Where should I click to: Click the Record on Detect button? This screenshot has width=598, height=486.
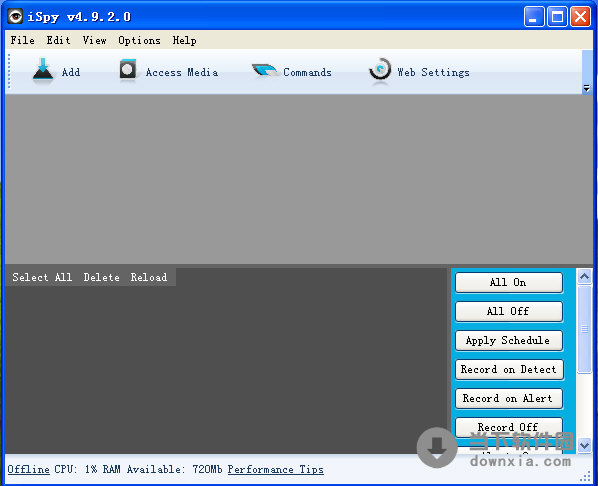pyautogui.click(x=509, y=369)
